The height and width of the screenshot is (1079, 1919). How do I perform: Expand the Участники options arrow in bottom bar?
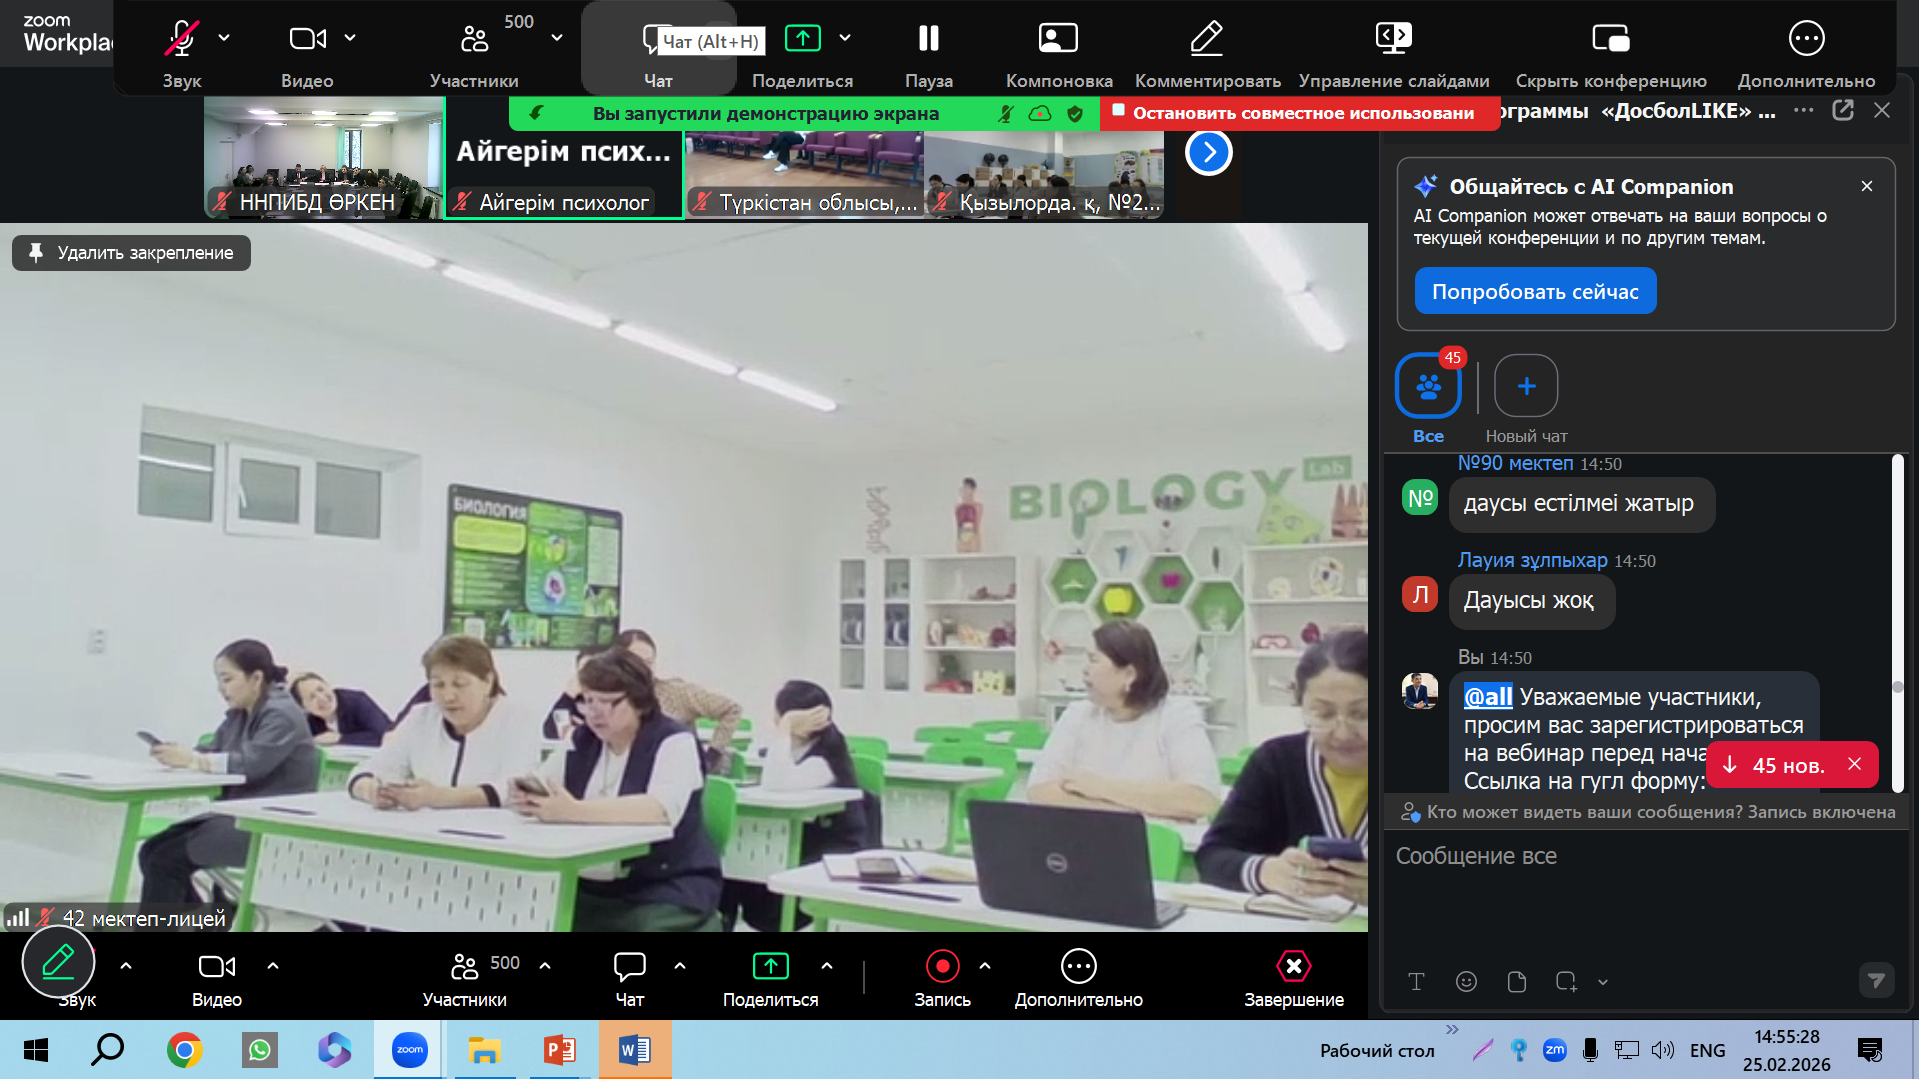click(545, 966)
